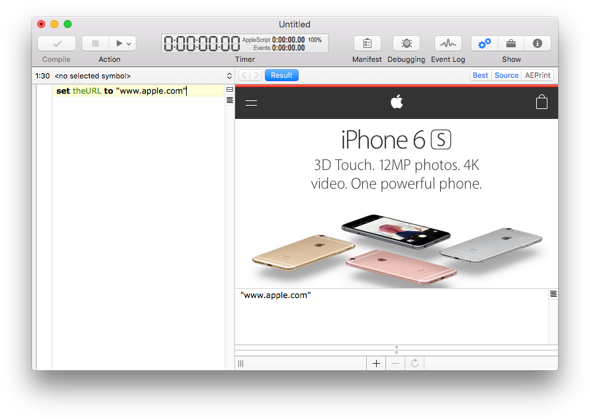Image resolution: width=590 pixels, height=419 pixels.
Task: Open the hamburger menu on Apple page
Action: pyautogui.click(x=251, y=103)
